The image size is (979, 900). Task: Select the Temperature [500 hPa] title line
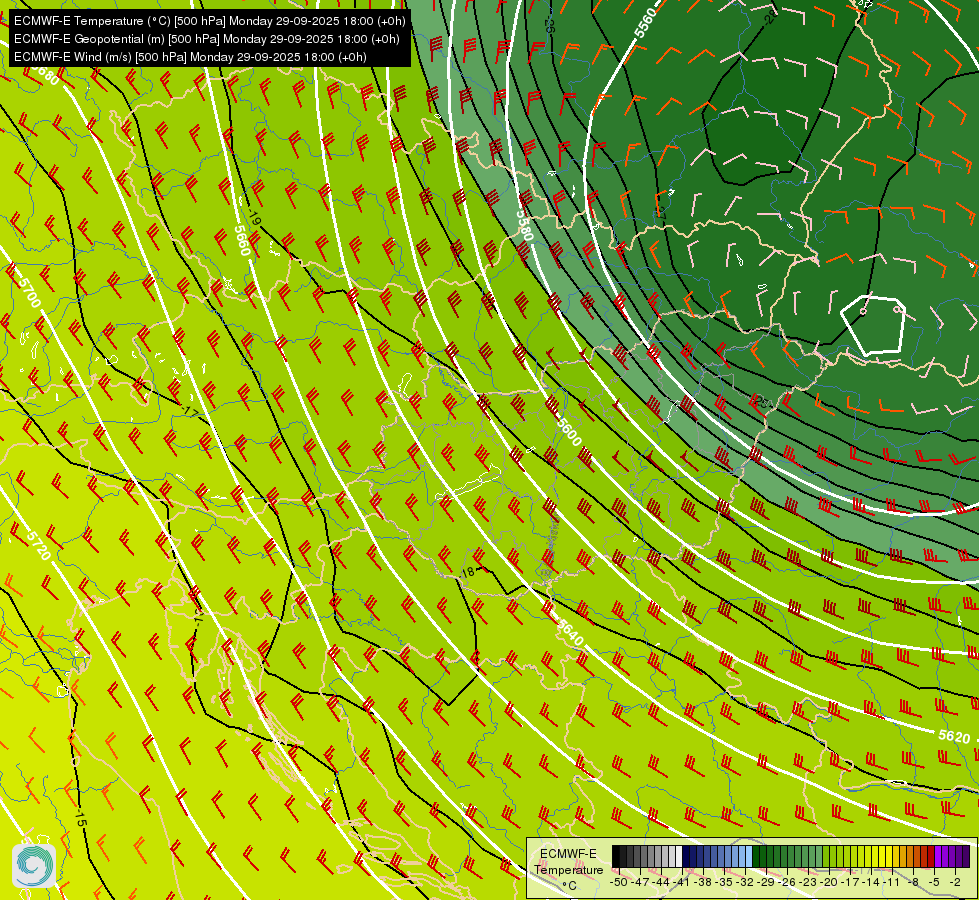[x=209, y=21]
